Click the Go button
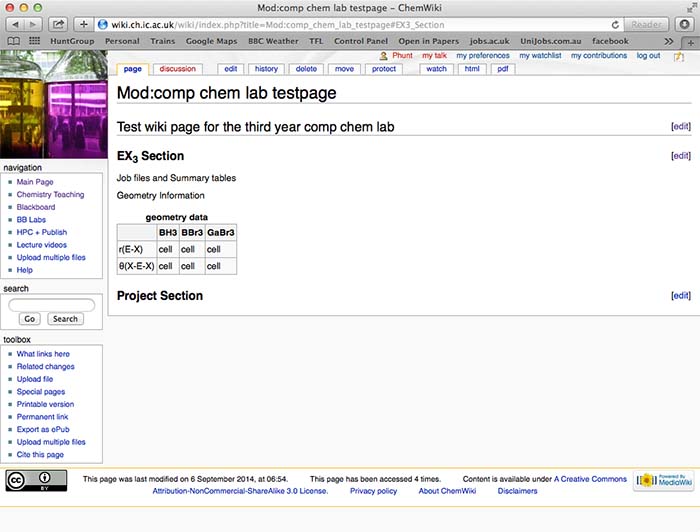 (x=29, y=319)
